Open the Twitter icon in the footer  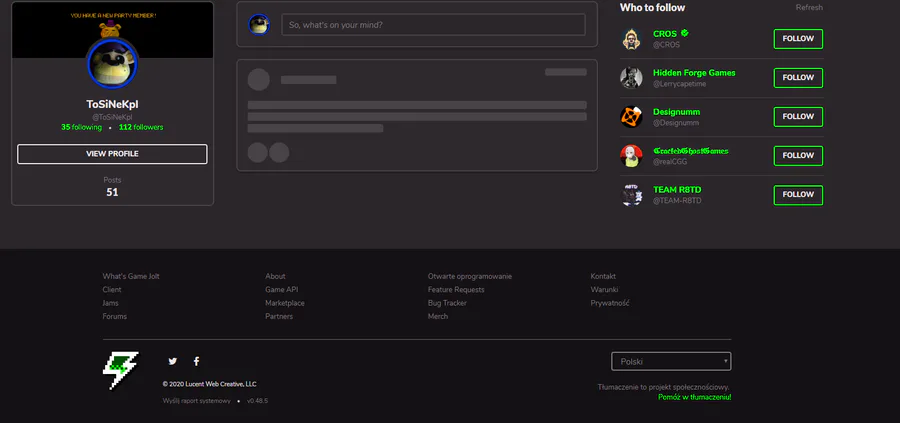(173, 361)
